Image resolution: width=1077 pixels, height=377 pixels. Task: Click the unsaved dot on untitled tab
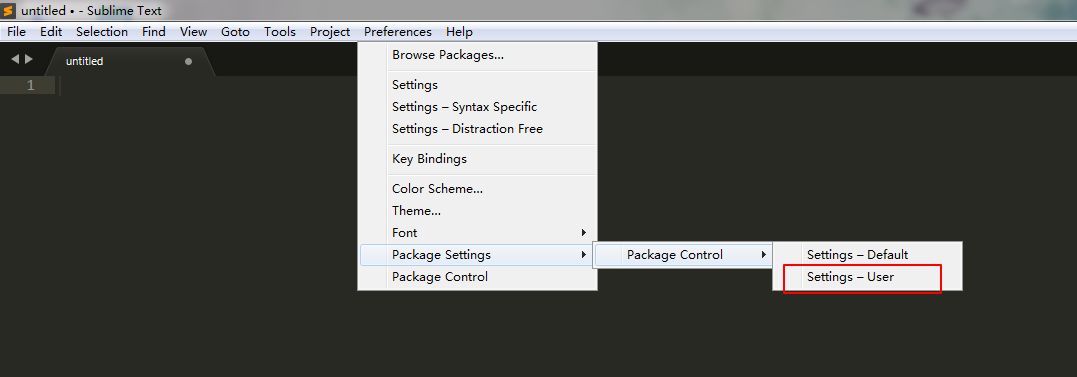click(188, 61)
